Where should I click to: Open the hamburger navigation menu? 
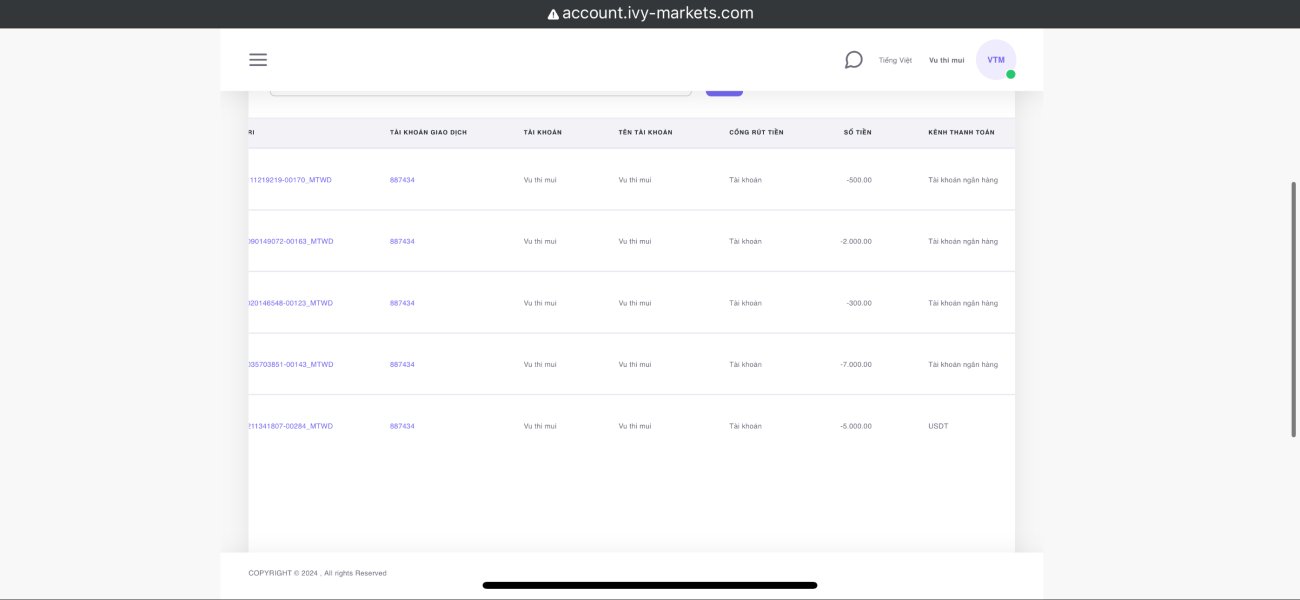pyautogui.click(x=258, y=60)
